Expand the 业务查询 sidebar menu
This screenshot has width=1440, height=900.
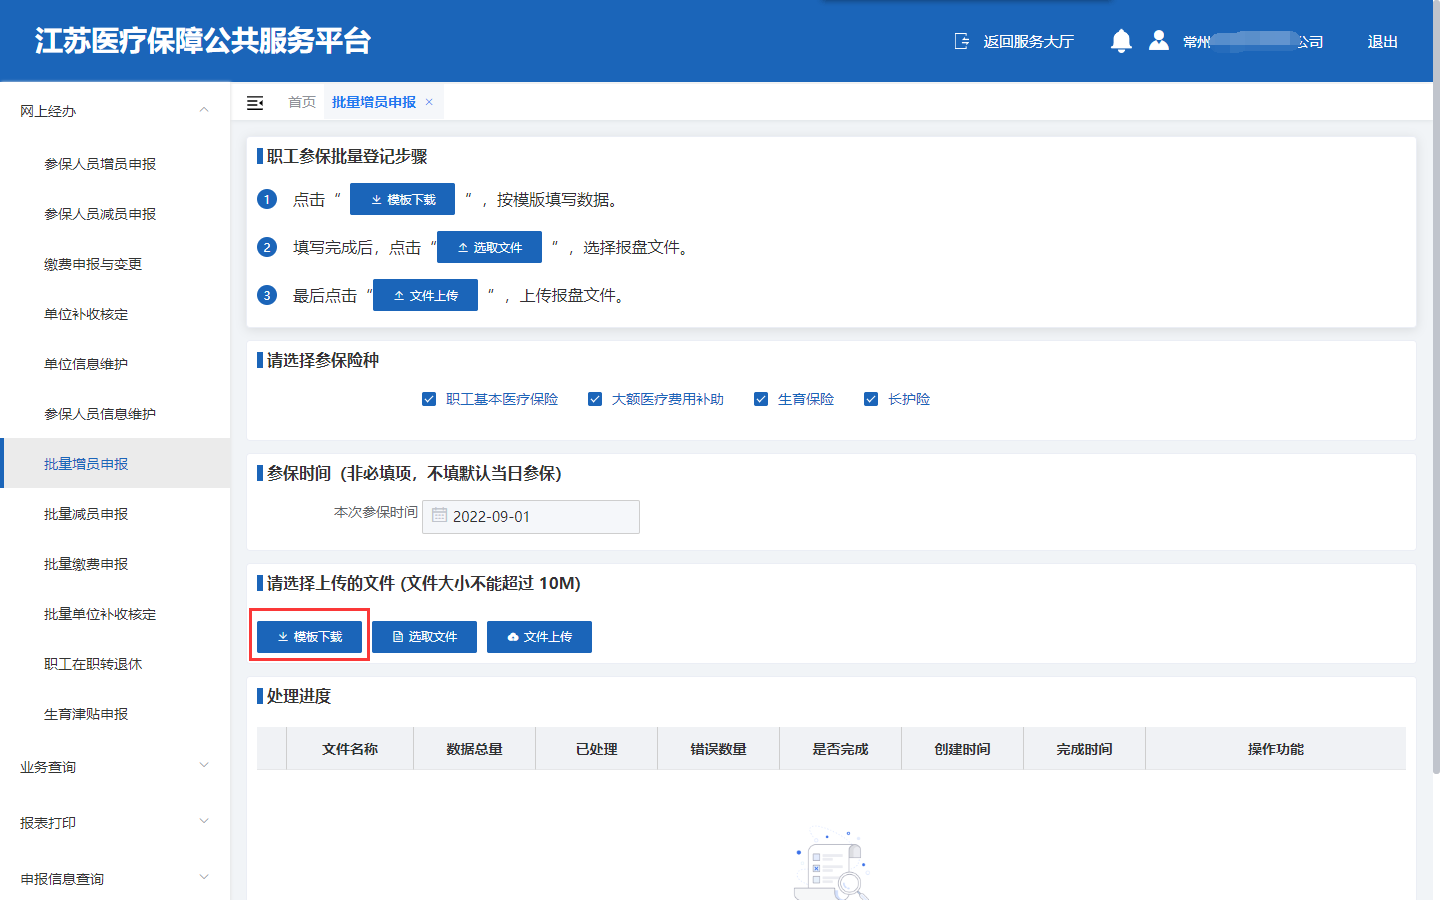(x=204, y=766)
